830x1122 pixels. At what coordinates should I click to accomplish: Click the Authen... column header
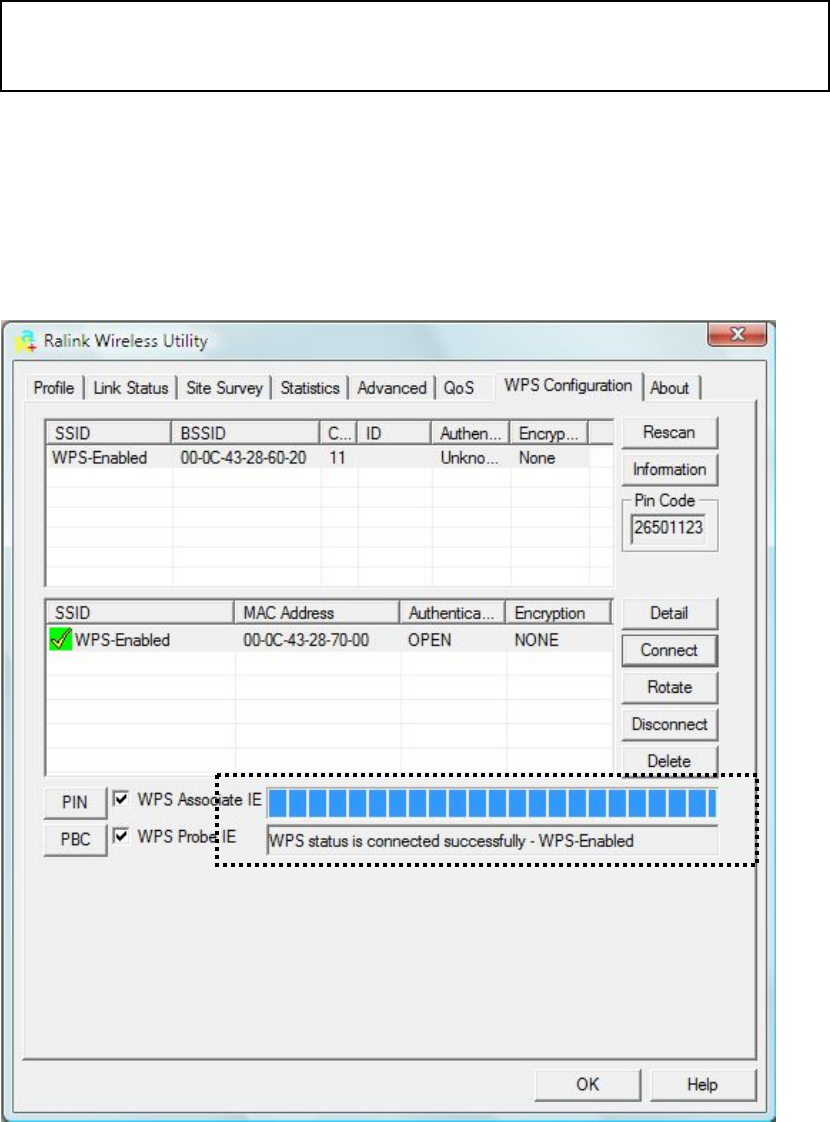[x=470, y=433]
